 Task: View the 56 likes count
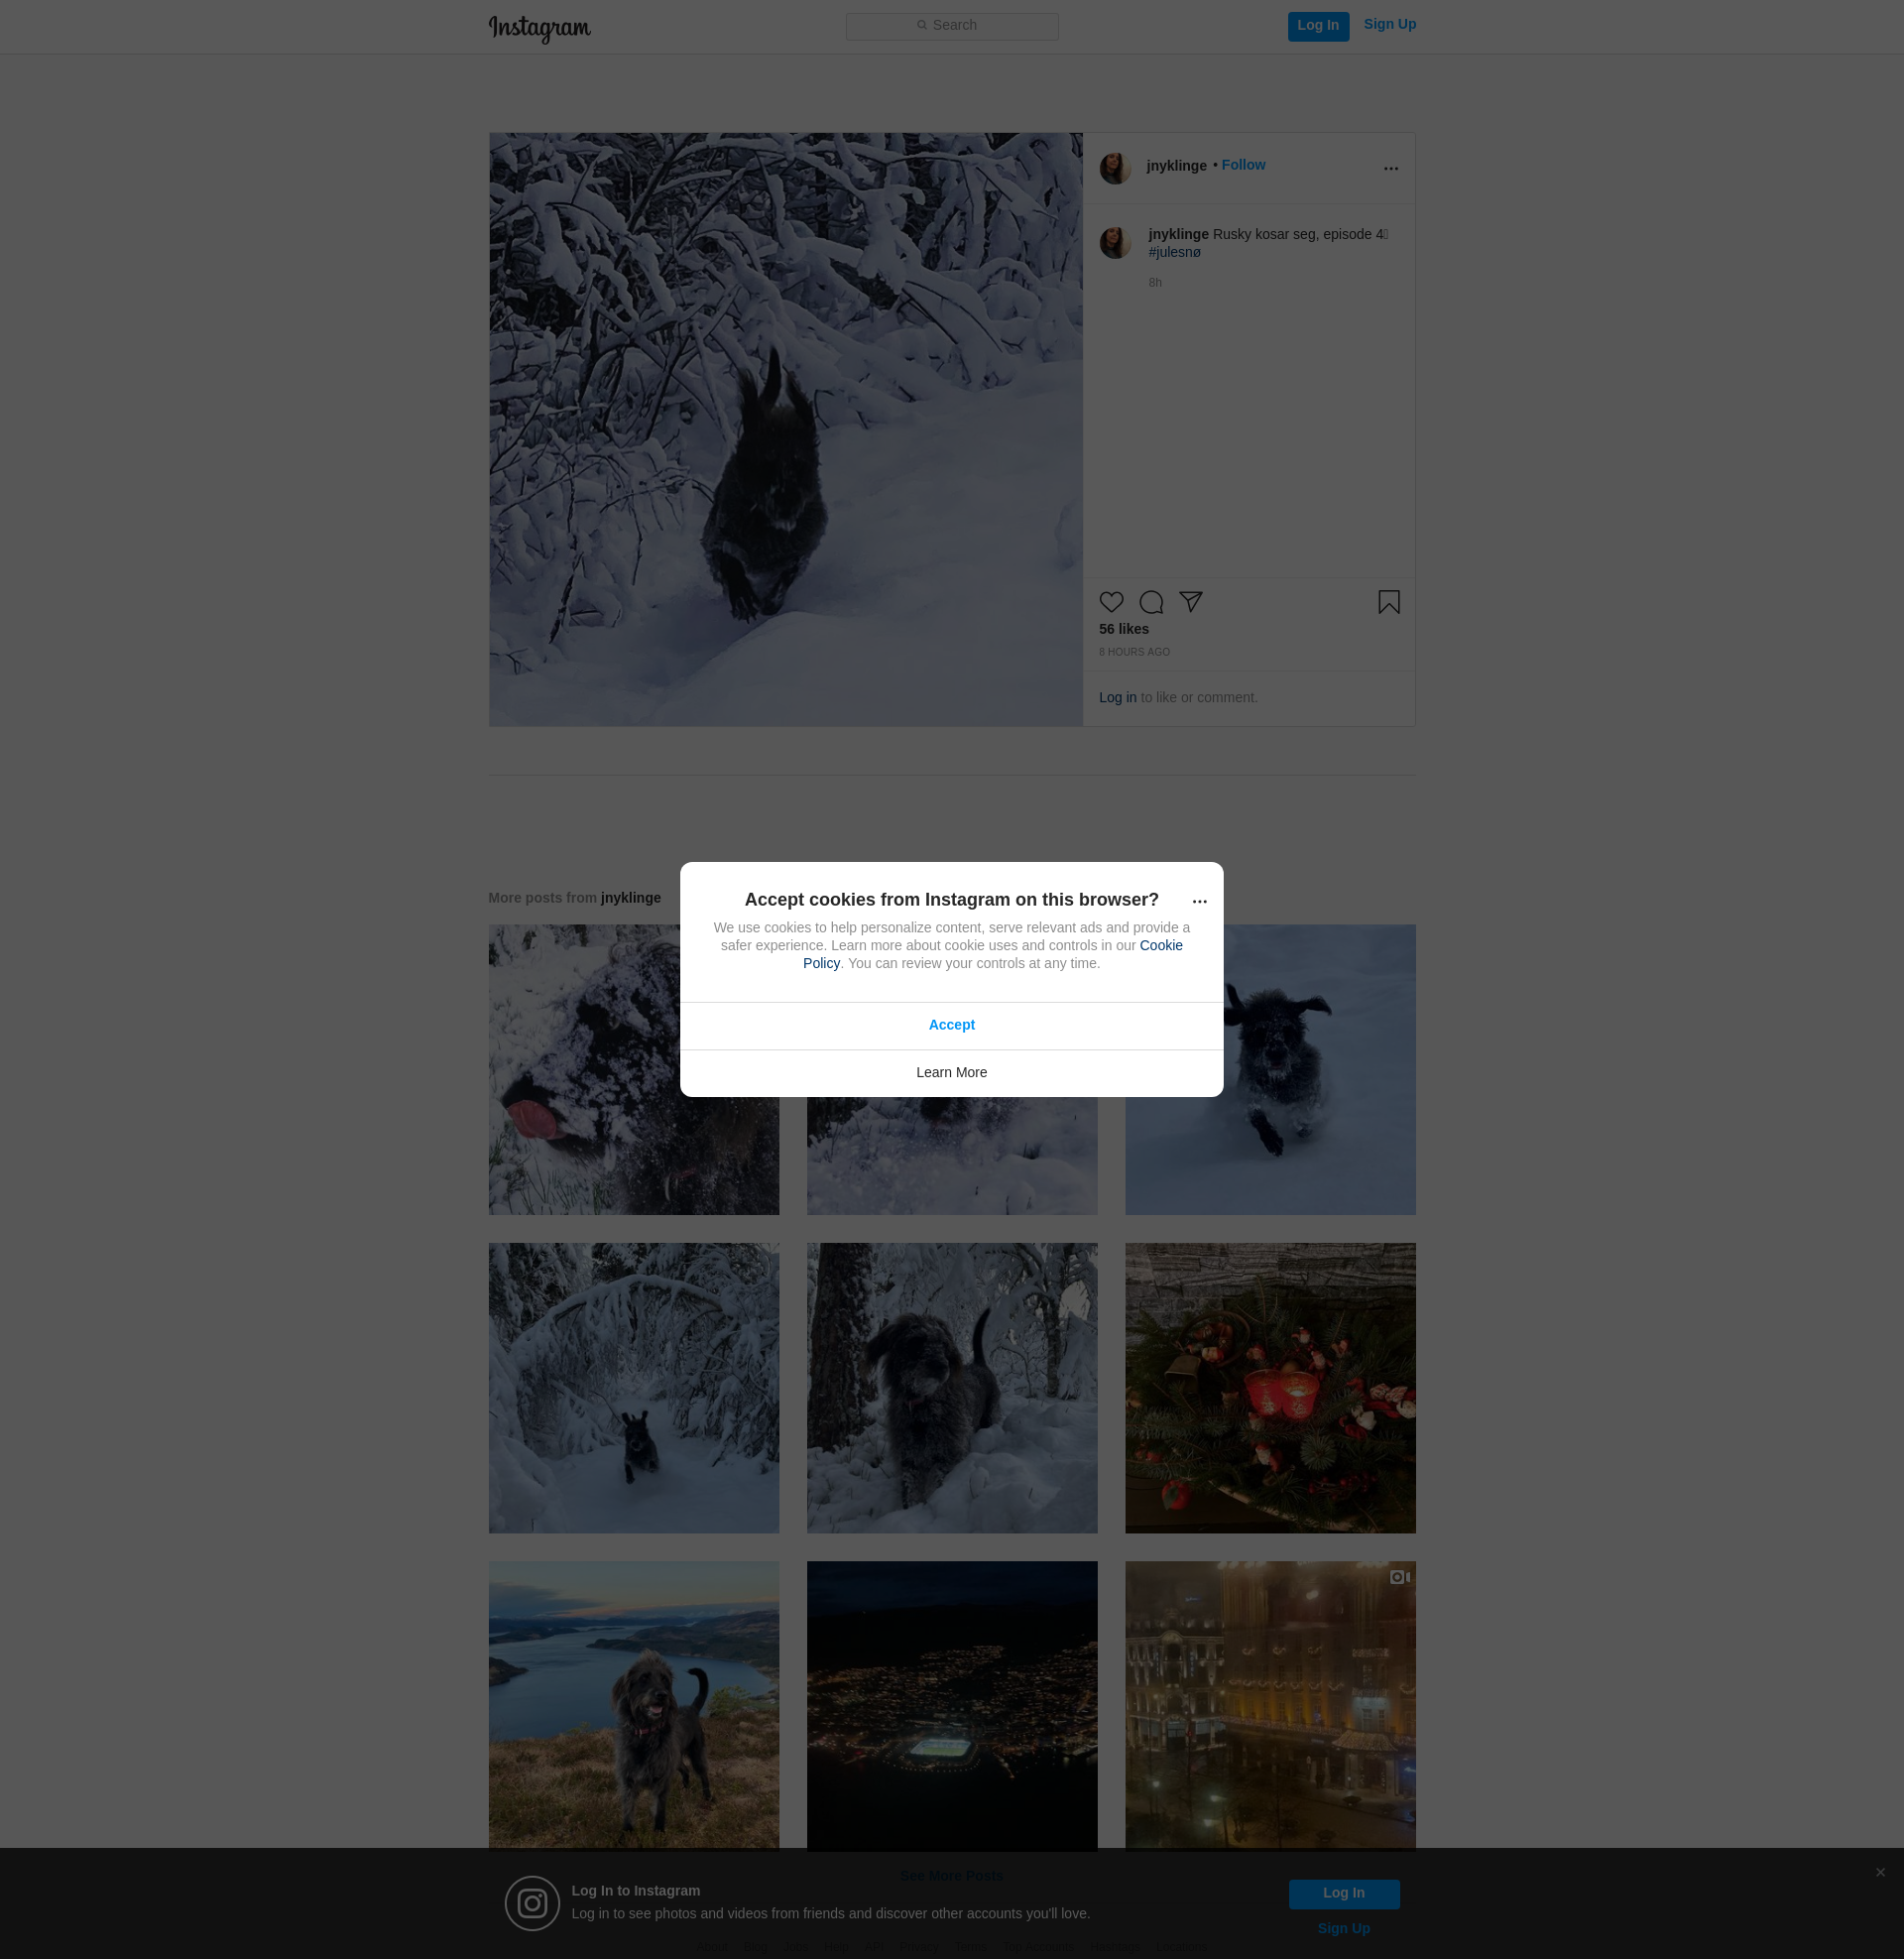(x=1123, y=629)
